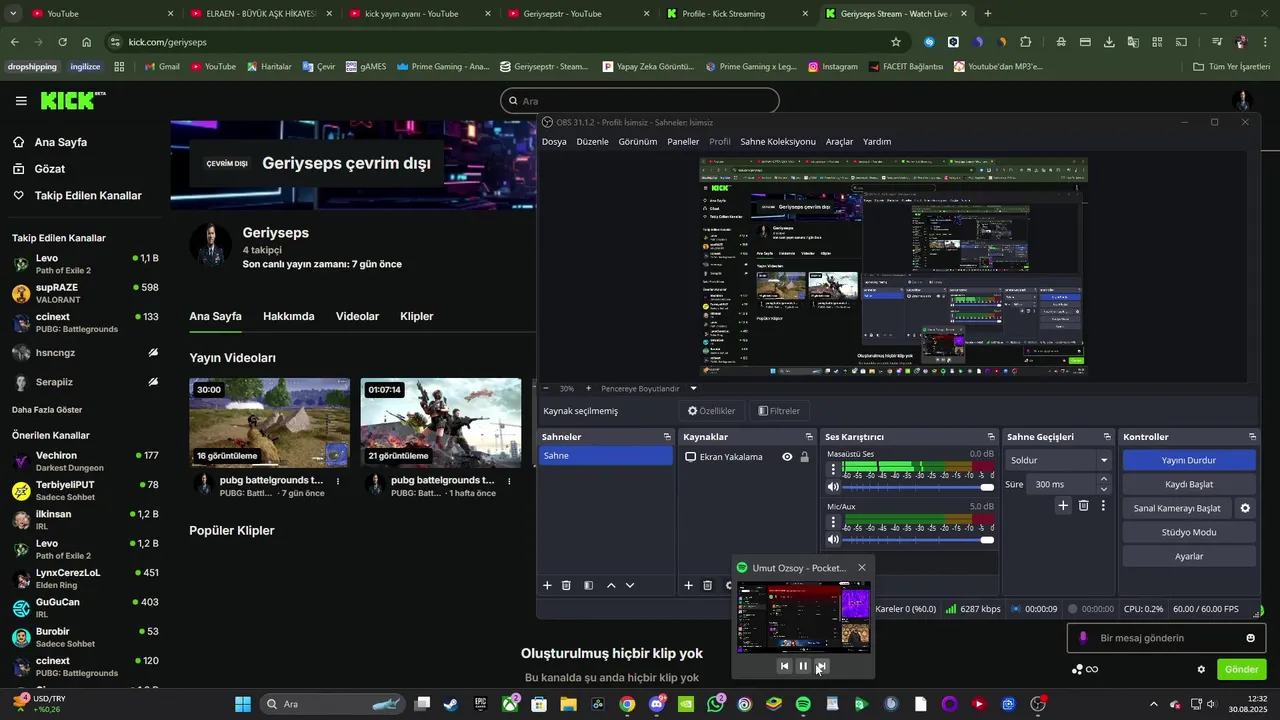Click Kaydı Başlat button

tap(1189, 484)
